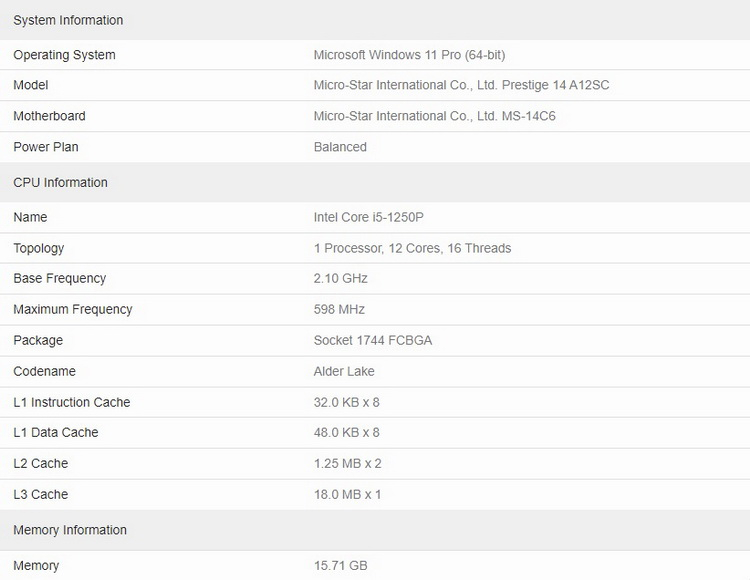Image resolution: width=750 pixels, height=580 pixels.
Task: Click the 'Package' label
Action: pos(38,340)
